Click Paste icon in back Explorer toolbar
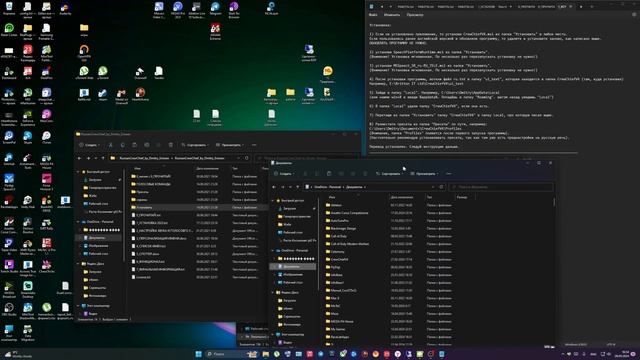Viewport: 640px width, 360px height. pyautogui.click(x=134, y=145)
